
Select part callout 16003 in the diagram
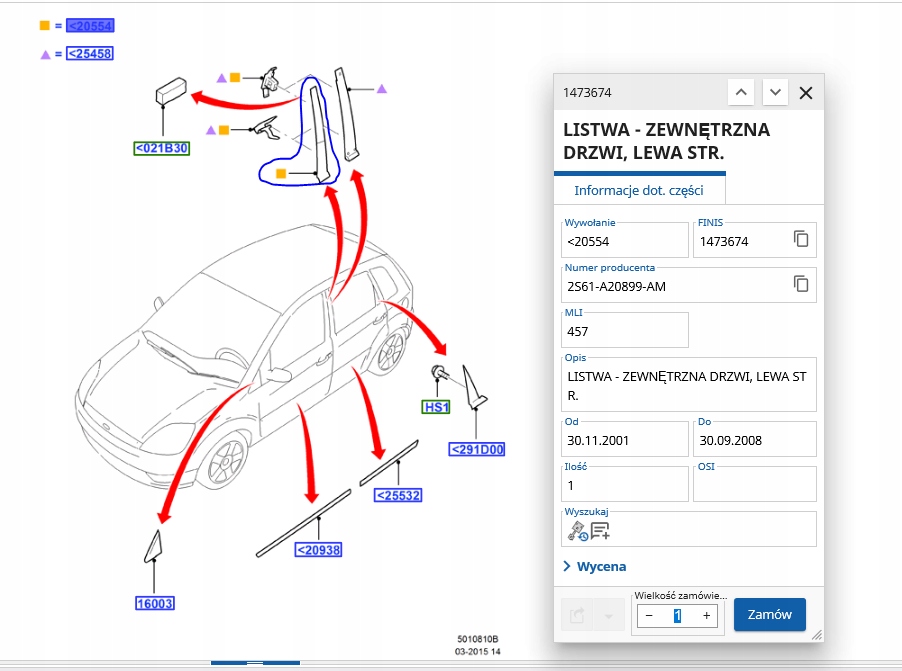(x=155, y=604)
